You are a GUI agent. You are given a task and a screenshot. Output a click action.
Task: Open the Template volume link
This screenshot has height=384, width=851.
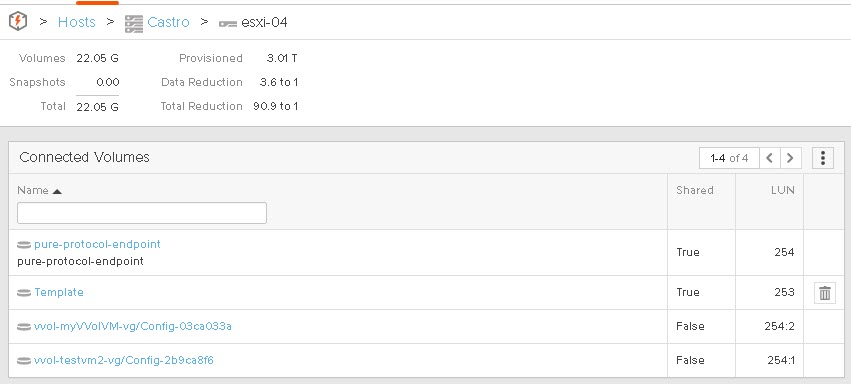click(59, 292)
